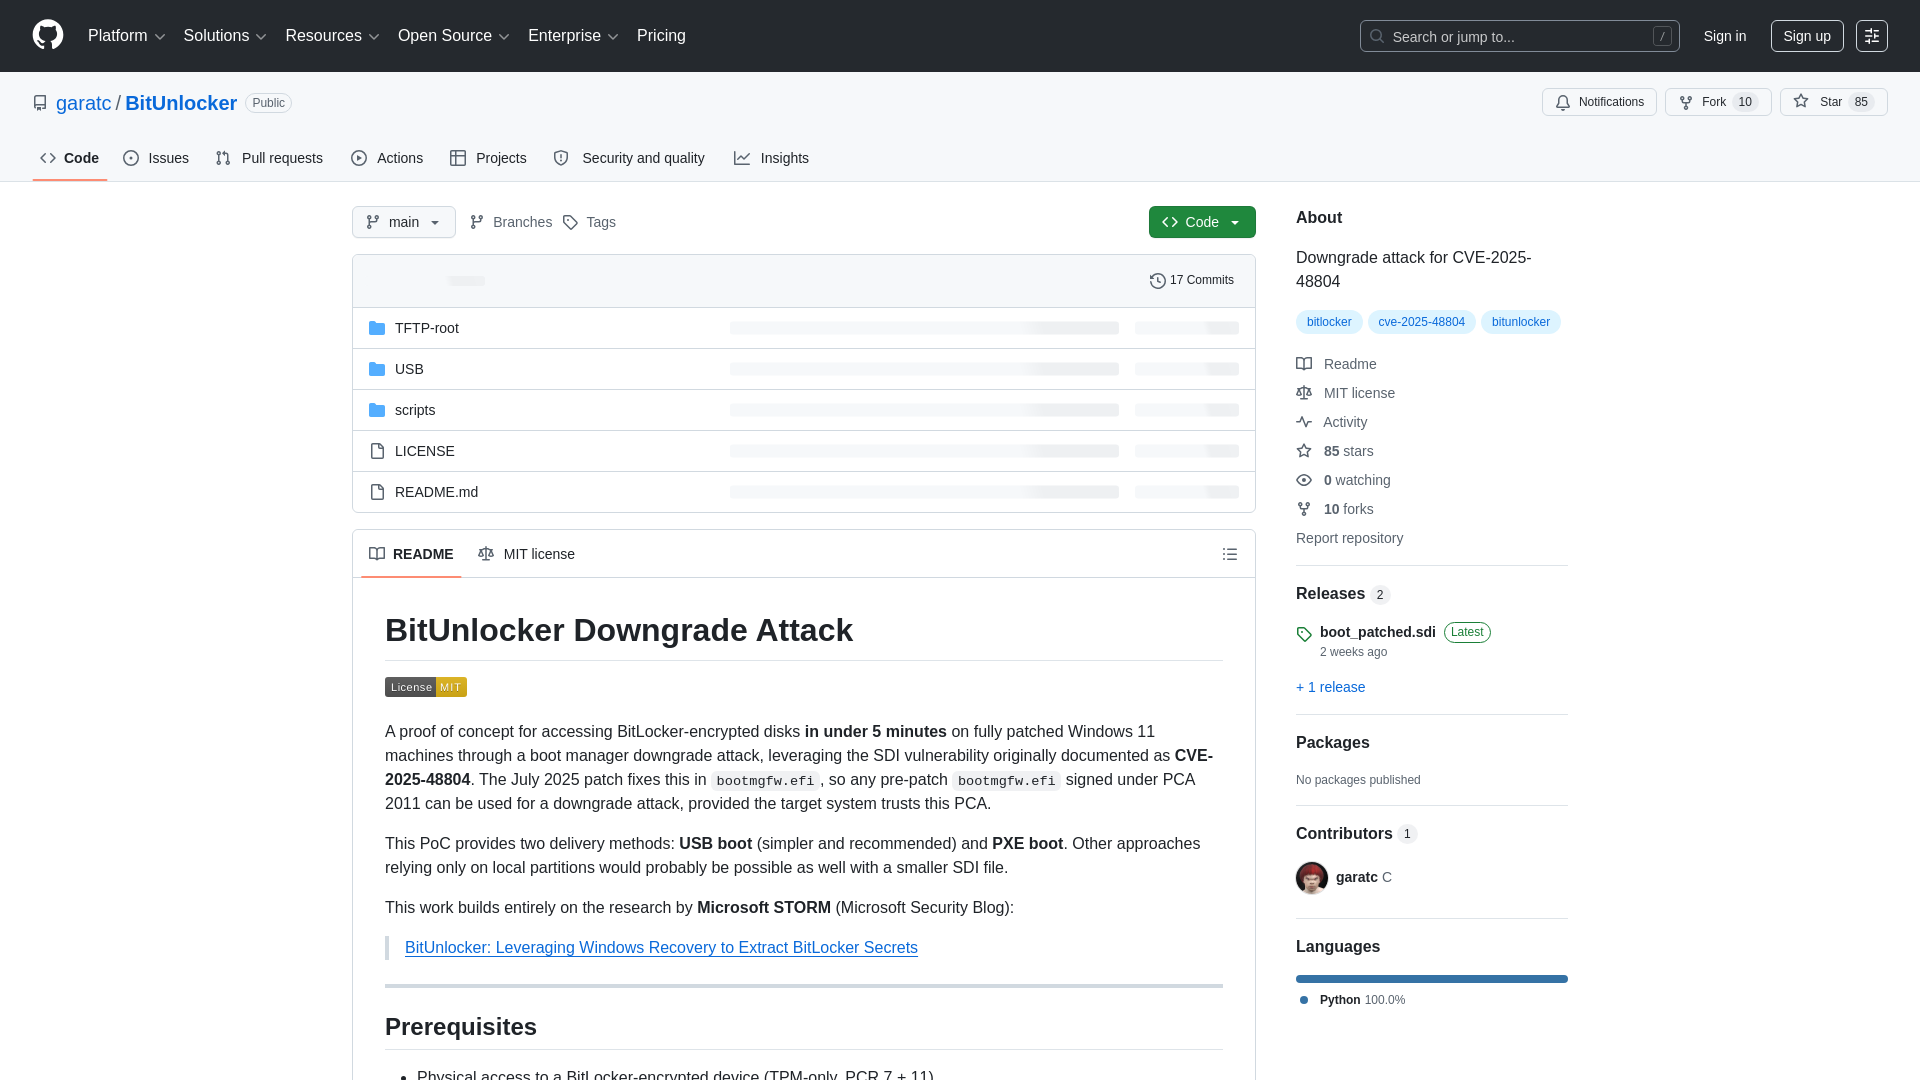
Task: Click the Python 100.0% language link
Action: [x=1352, y=1000]
